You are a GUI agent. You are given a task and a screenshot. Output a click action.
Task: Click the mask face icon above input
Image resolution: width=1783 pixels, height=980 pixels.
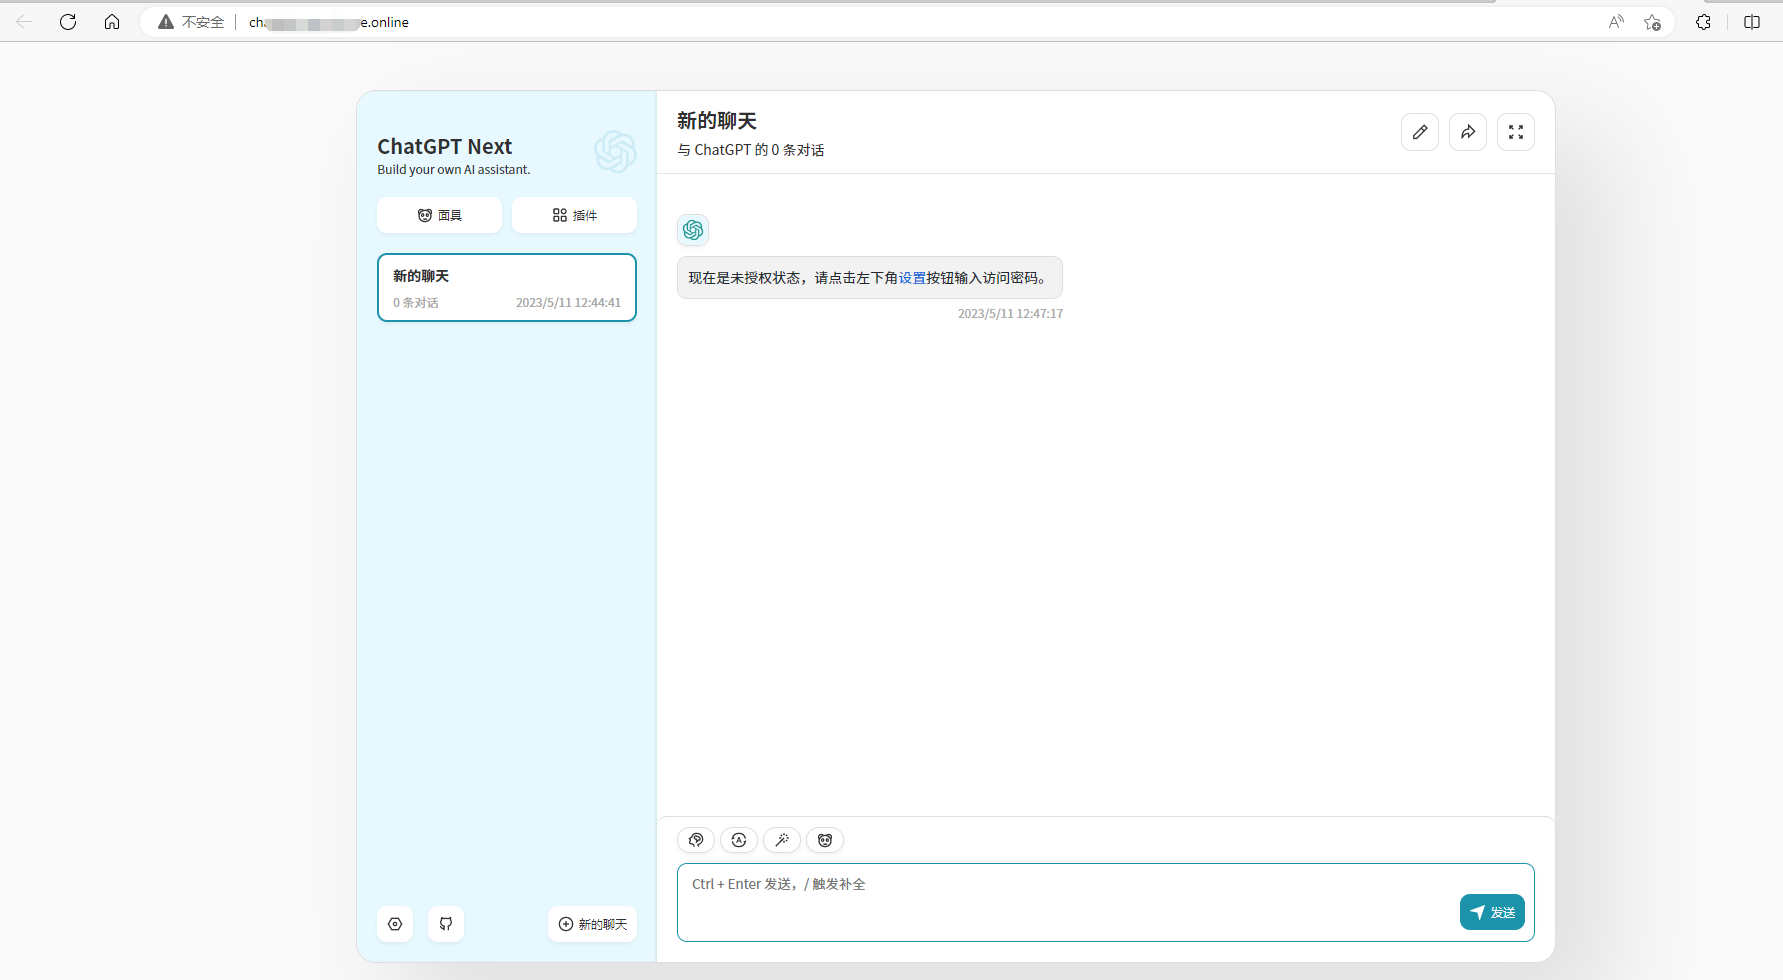[825, 840]
